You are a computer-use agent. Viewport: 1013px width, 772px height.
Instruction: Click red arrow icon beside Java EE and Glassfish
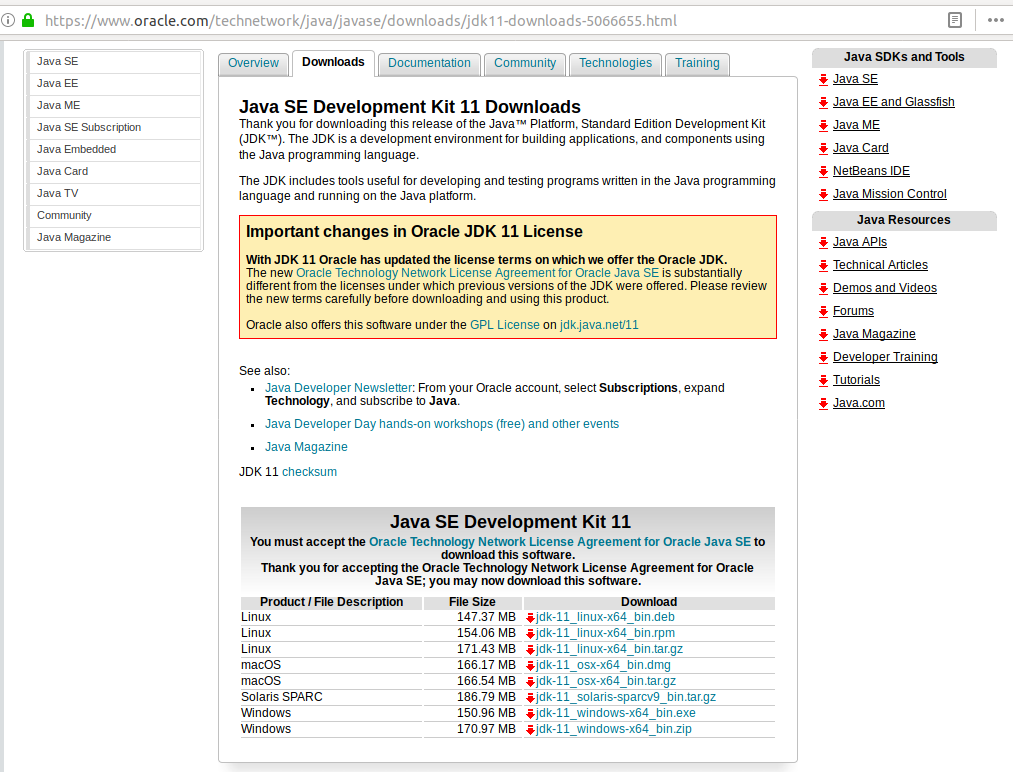point(823,103)
